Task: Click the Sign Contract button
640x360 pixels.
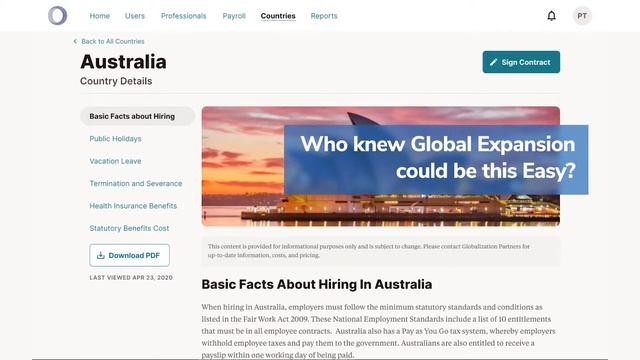Action: 521,62
